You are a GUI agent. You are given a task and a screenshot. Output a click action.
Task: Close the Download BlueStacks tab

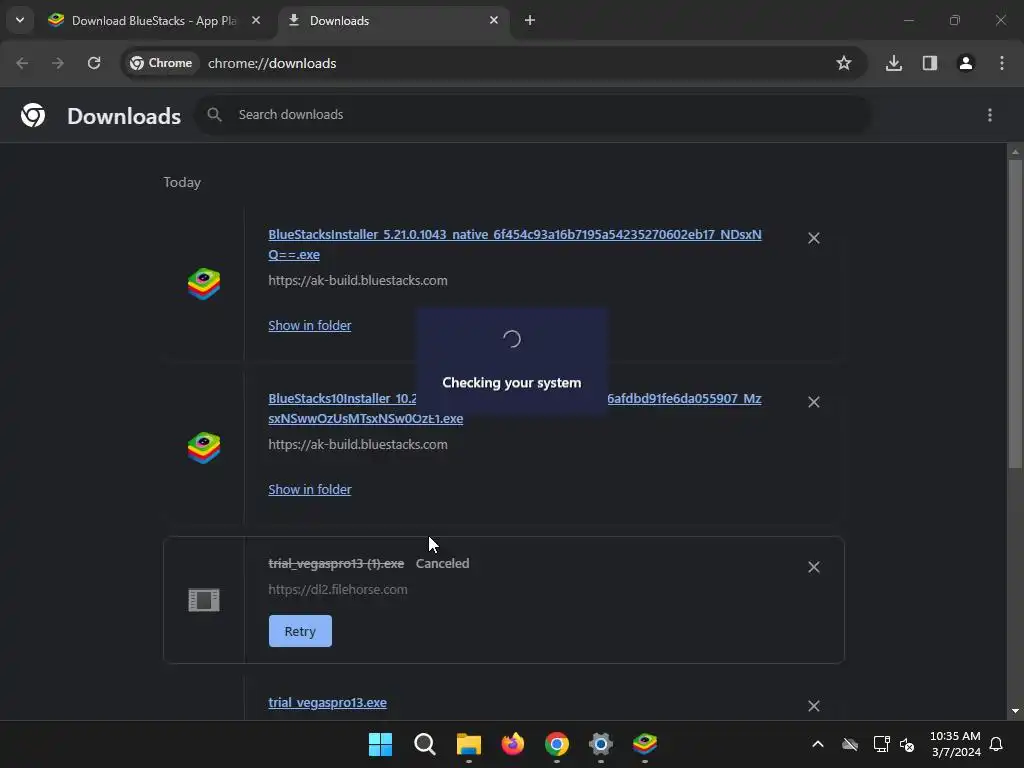pos(256,20)
